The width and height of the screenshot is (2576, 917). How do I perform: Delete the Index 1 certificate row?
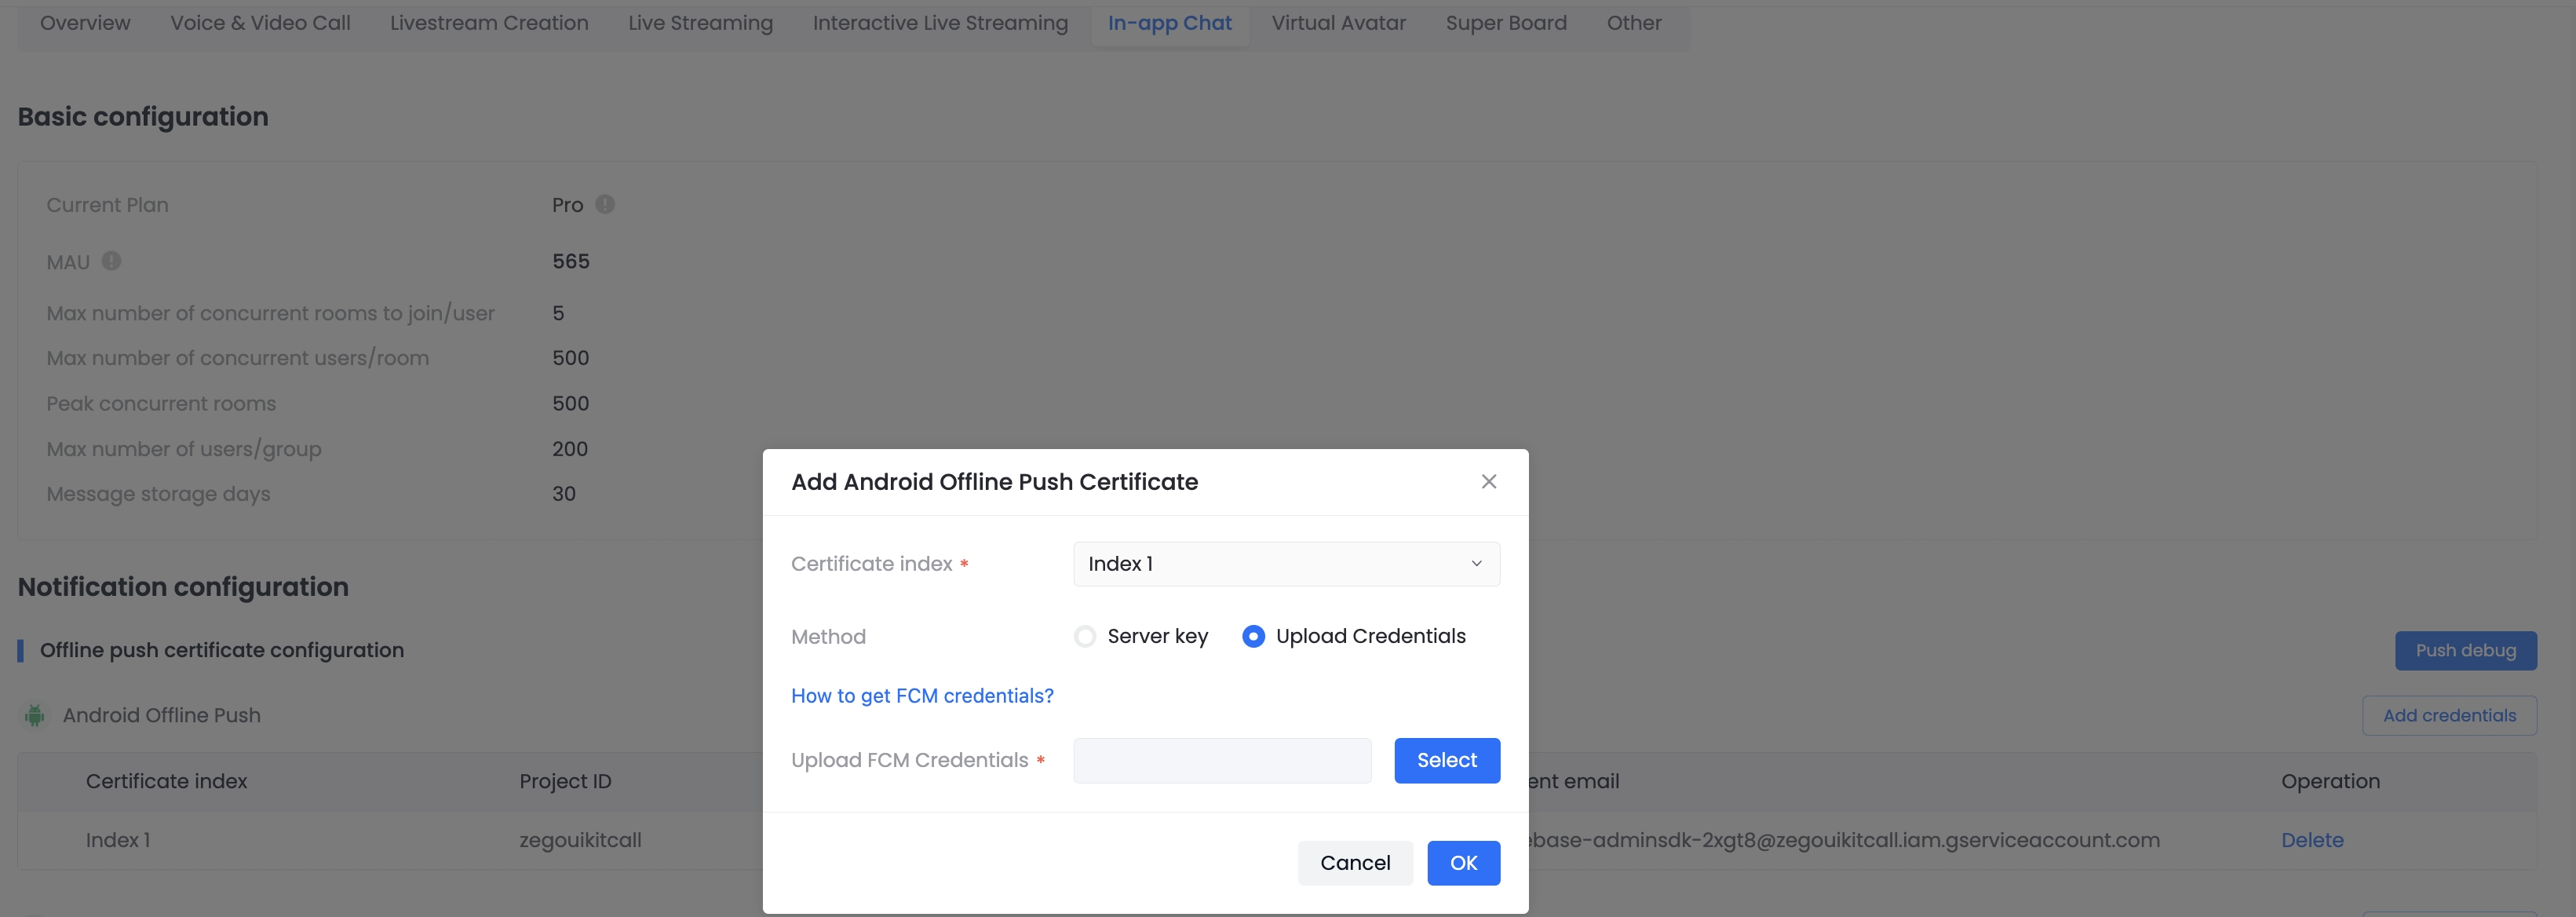pos(2312,840)
